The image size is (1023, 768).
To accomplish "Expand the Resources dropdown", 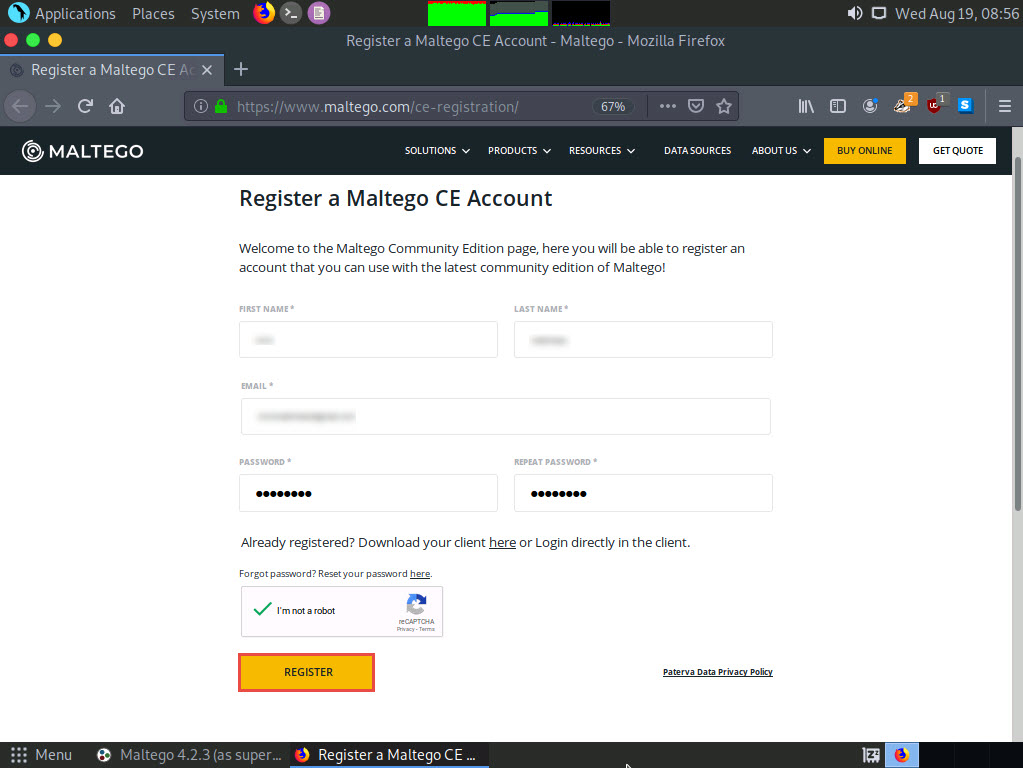I will point(602,151).
